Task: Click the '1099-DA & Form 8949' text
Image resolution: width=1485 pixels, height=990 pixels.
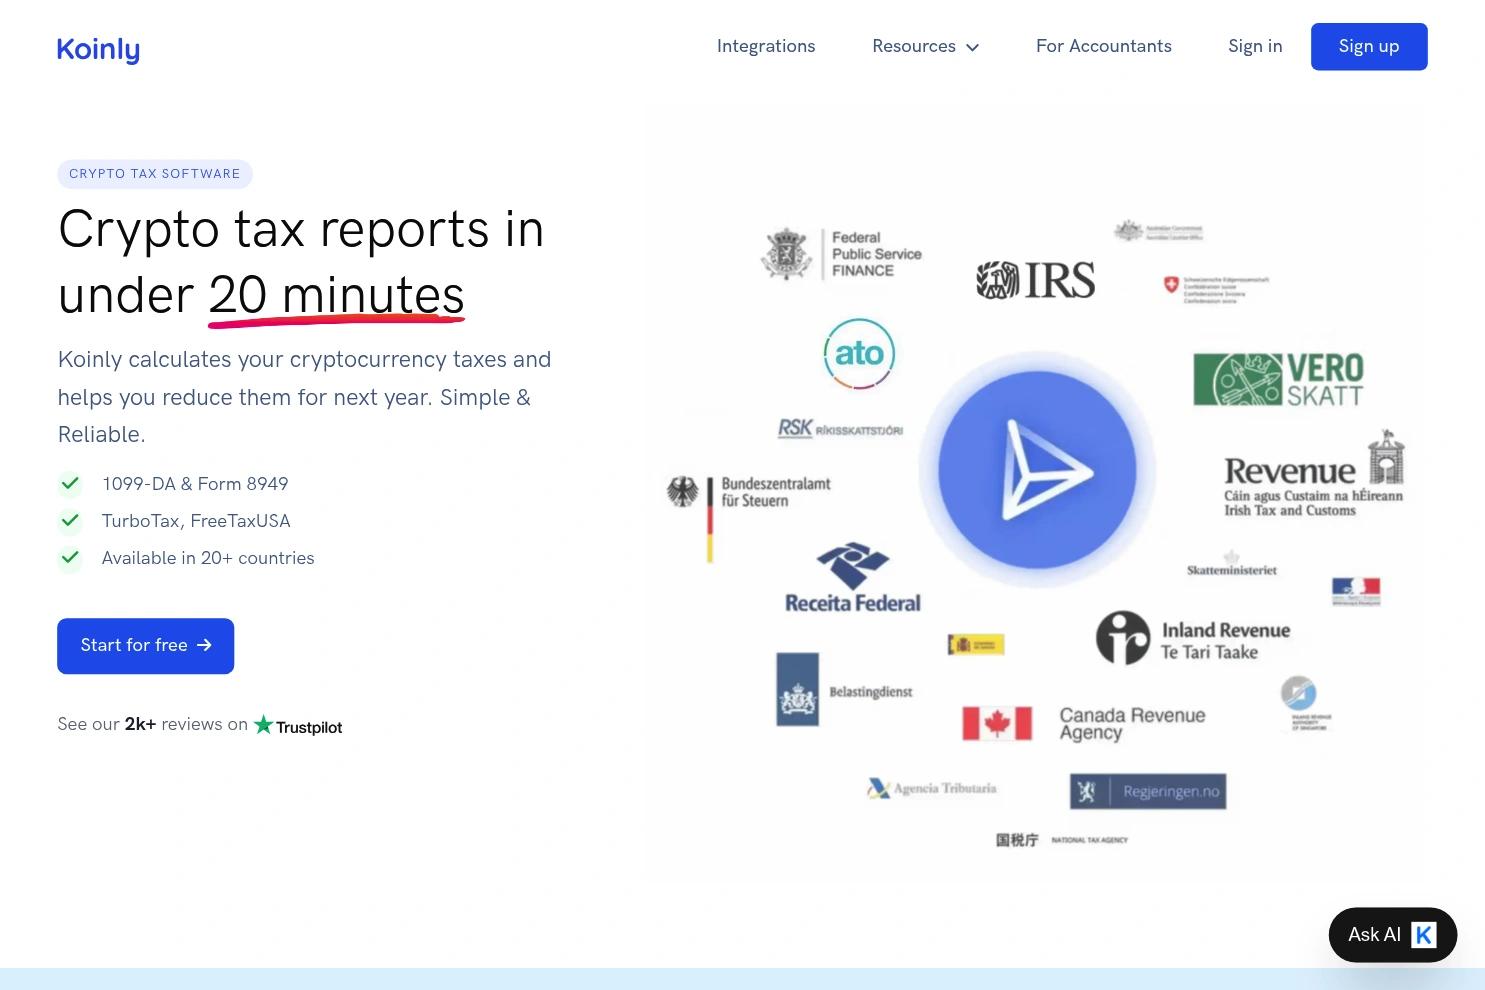Action: (195, 484)
